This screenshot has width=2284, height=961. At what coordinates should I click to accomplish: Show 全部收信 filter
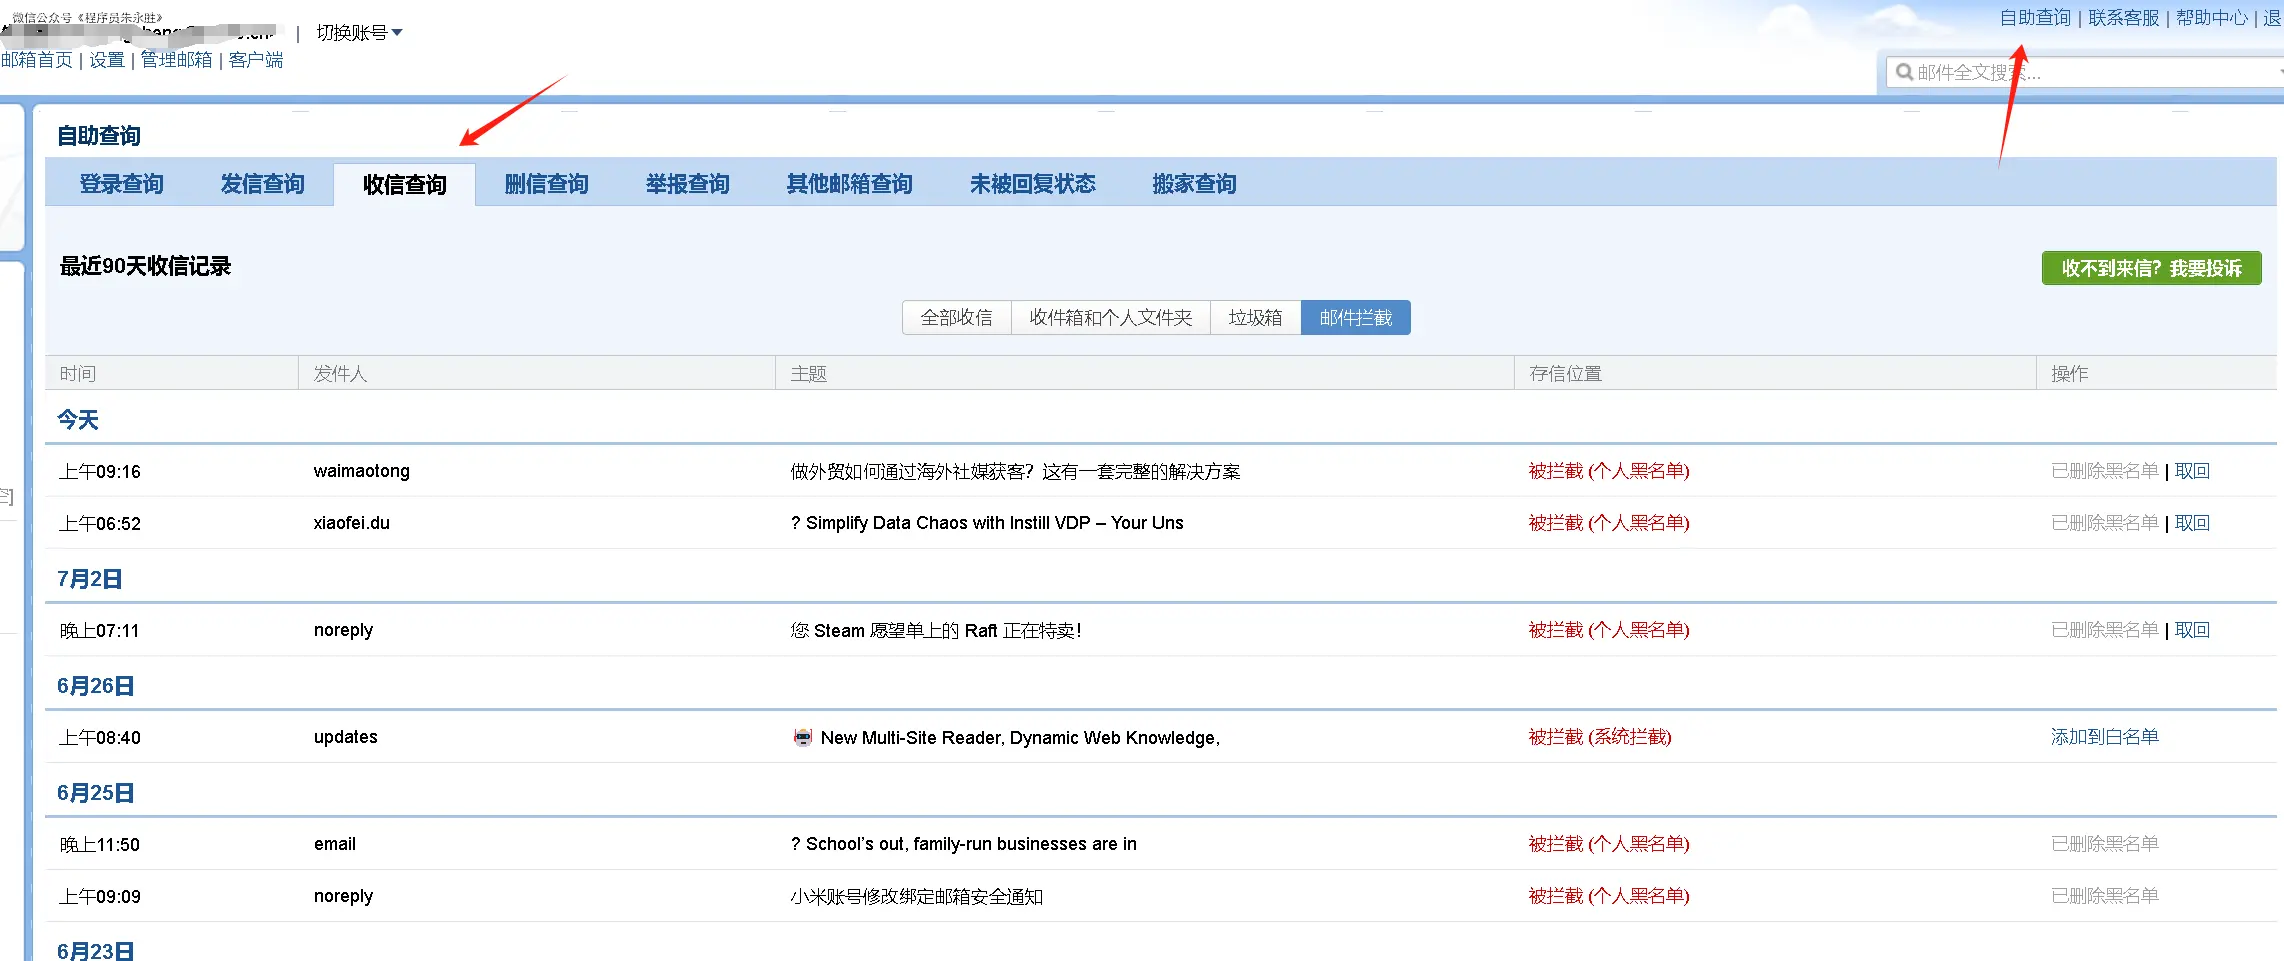(x=956, y=318)
